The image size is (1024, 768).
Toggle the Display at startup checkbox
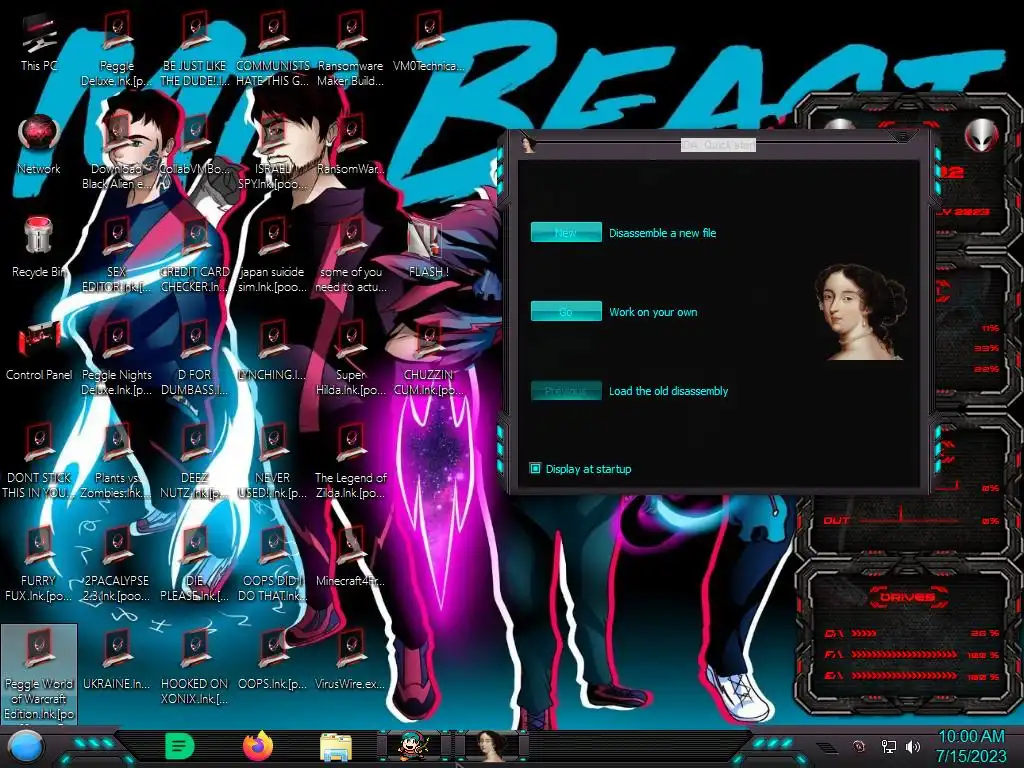click(535, 468)
